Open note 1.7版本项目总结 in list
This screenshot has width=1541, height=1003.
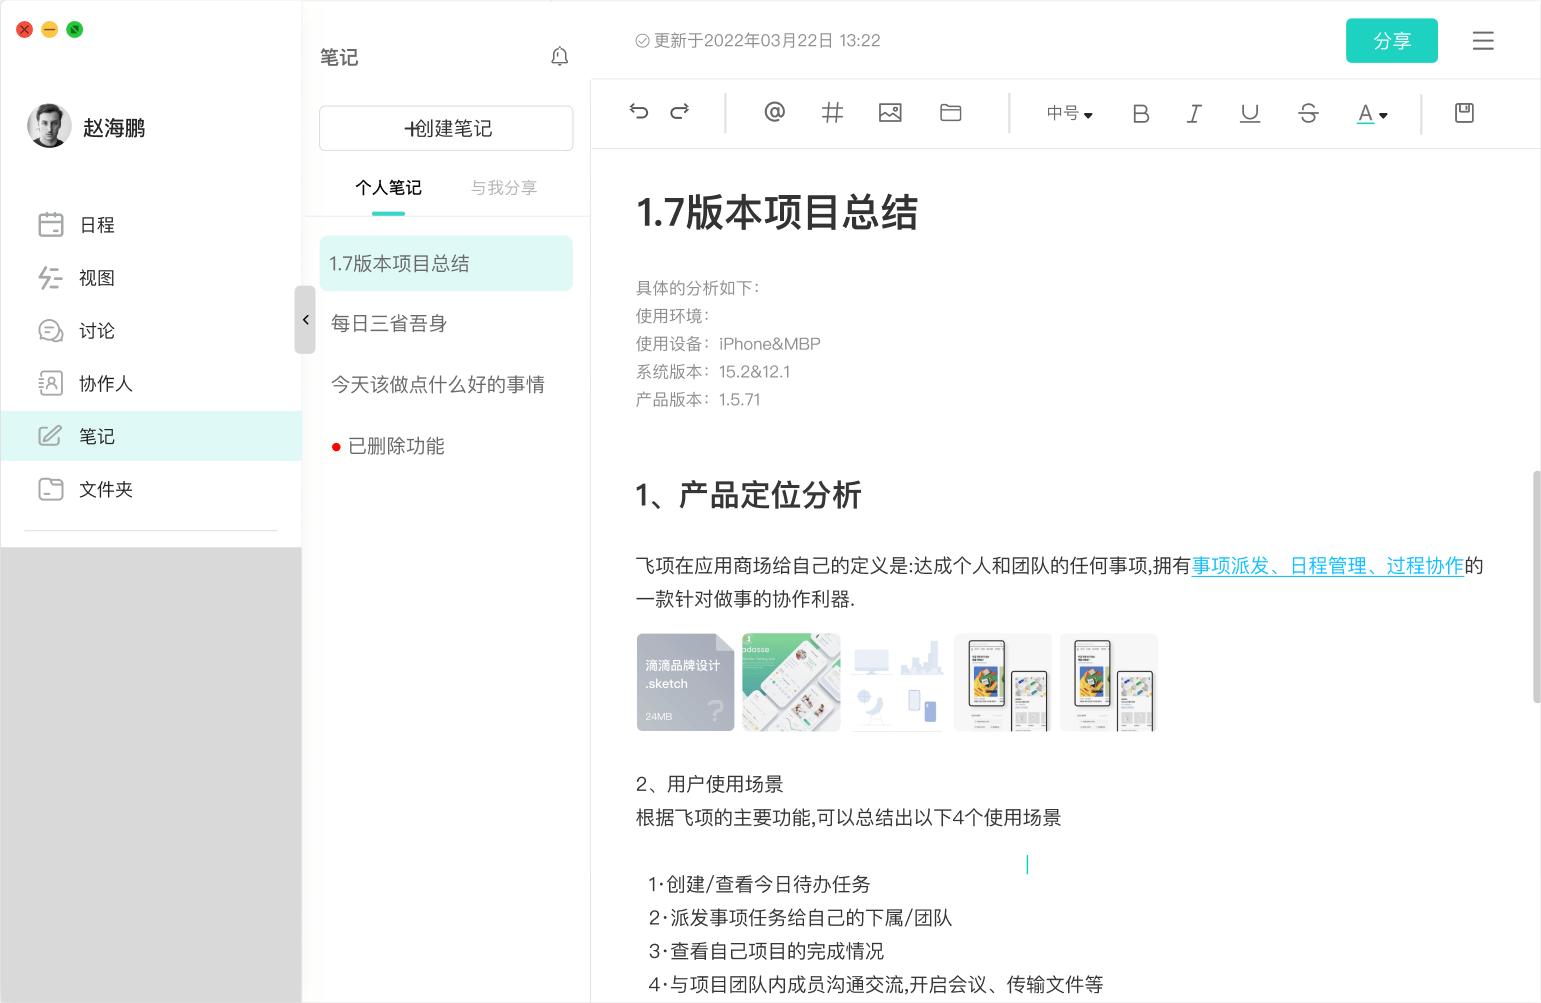[x=446, y=263]
